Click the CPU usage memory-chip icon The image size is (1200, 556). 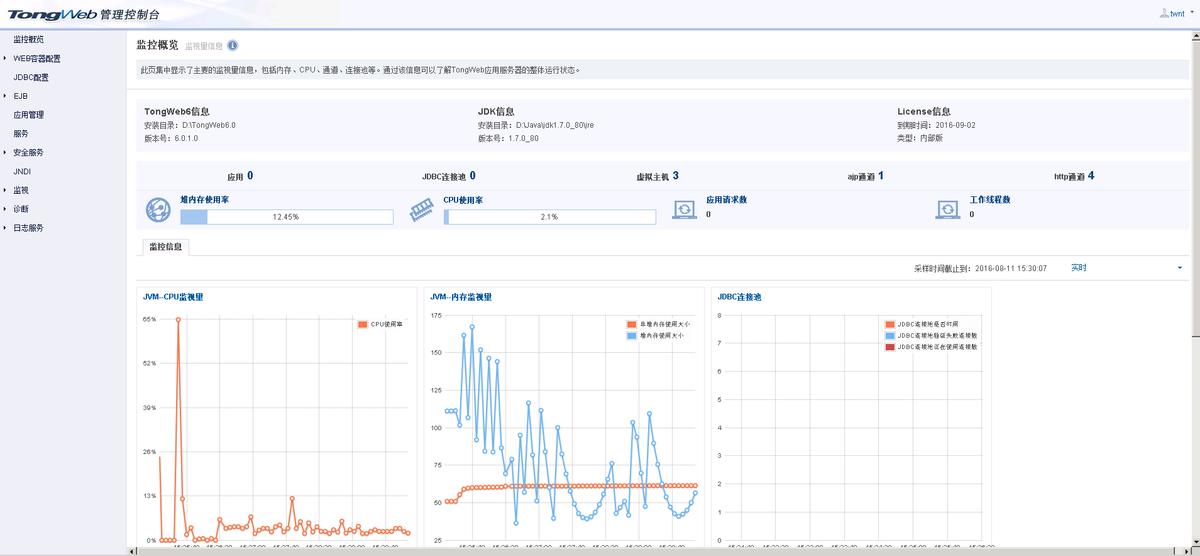(x=423, y=209)
